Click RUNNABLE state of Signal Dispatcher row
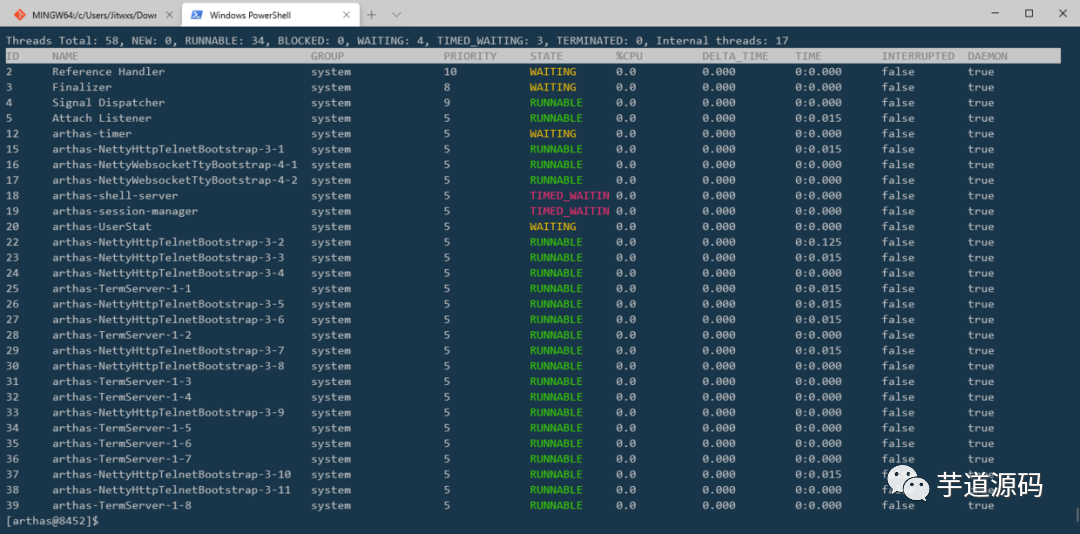Screen dimensions: 1080x534 556,103
